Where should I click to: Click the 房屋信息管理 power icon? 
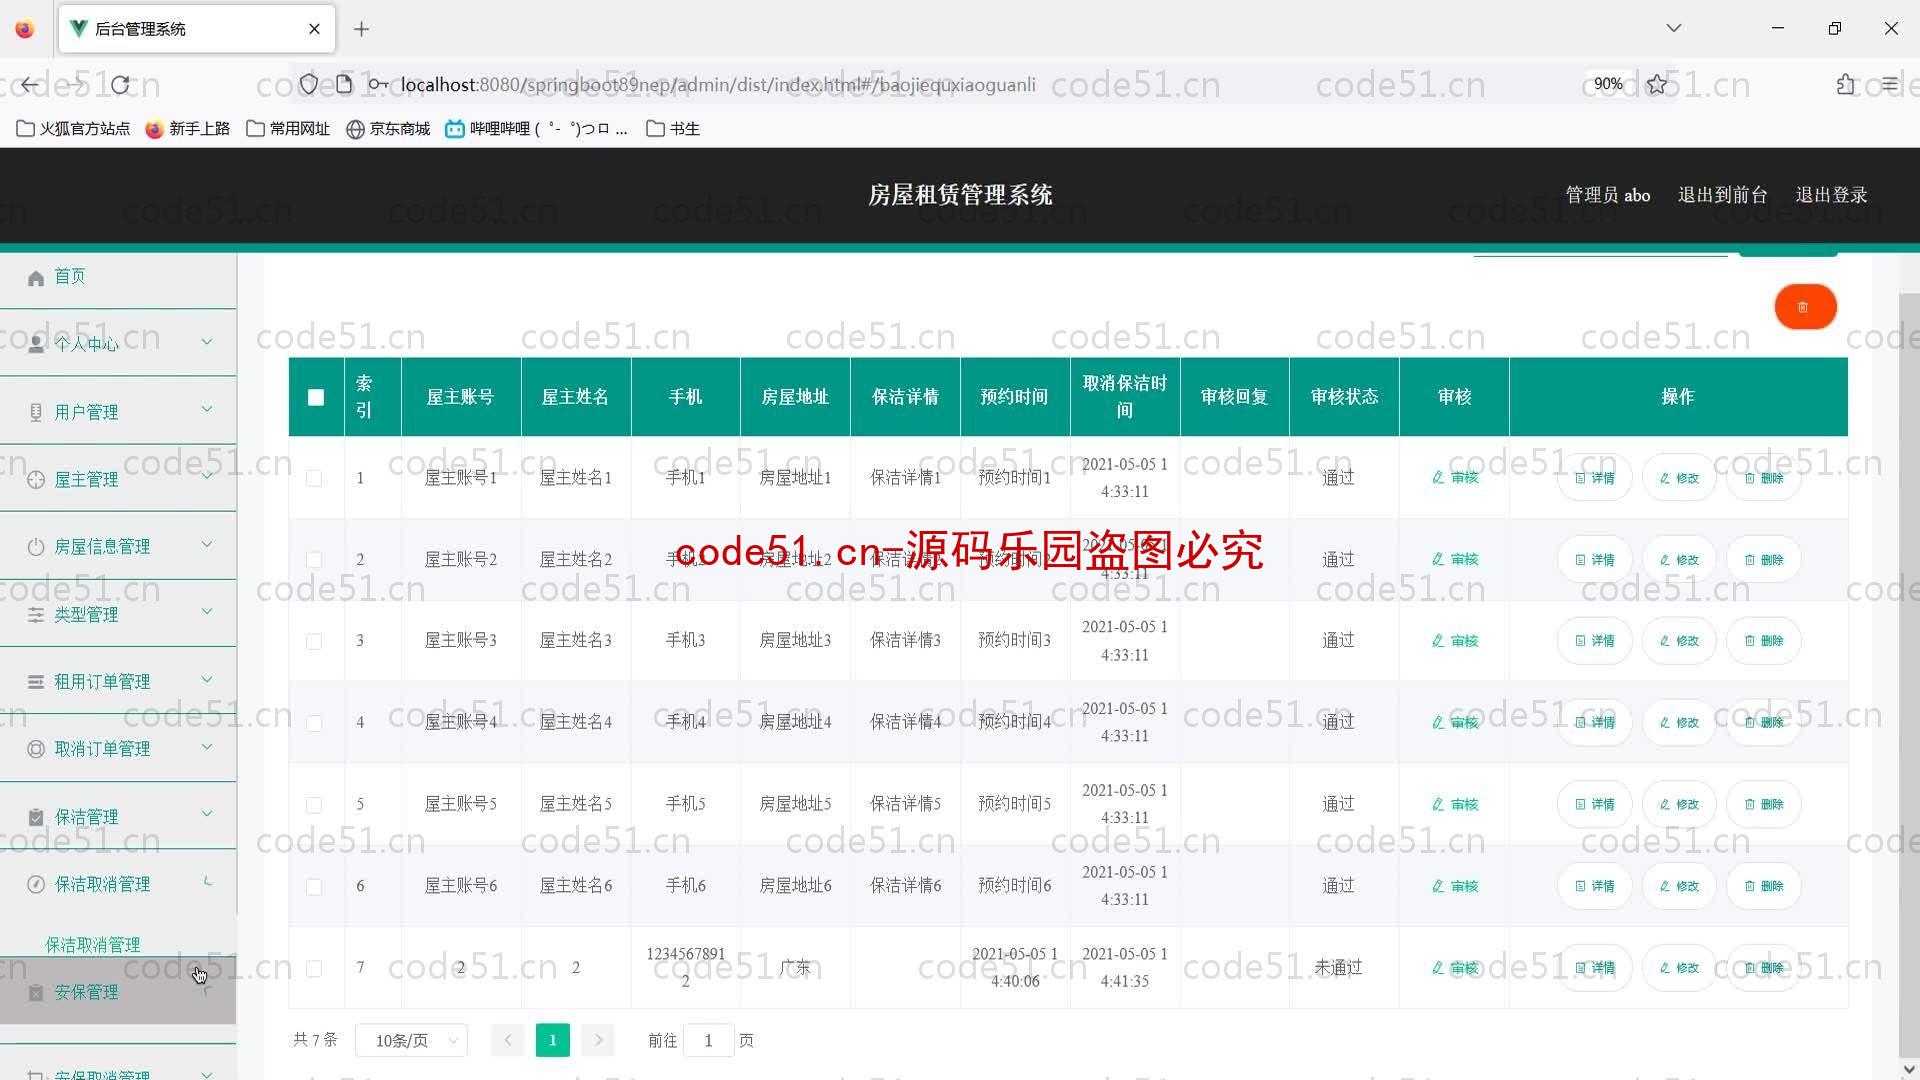pos(36,547)
